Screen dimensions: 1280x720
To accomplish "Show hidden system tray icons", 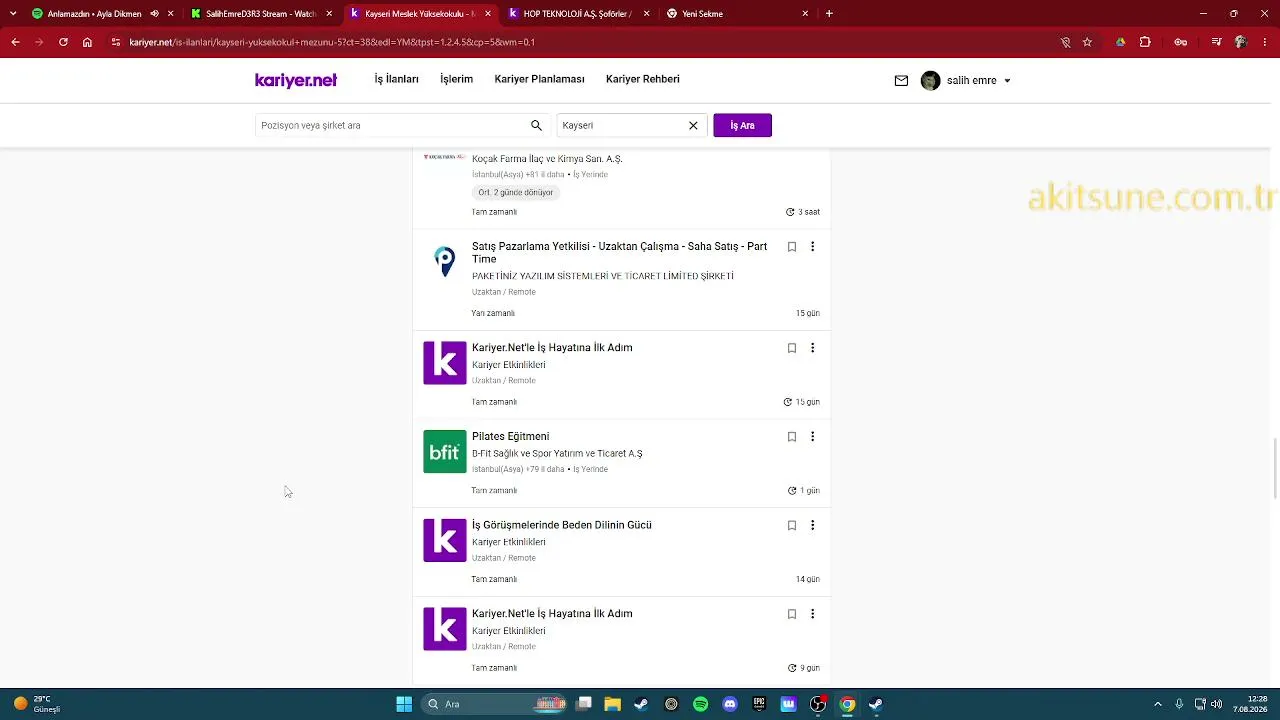I will tap(1158, 704).
